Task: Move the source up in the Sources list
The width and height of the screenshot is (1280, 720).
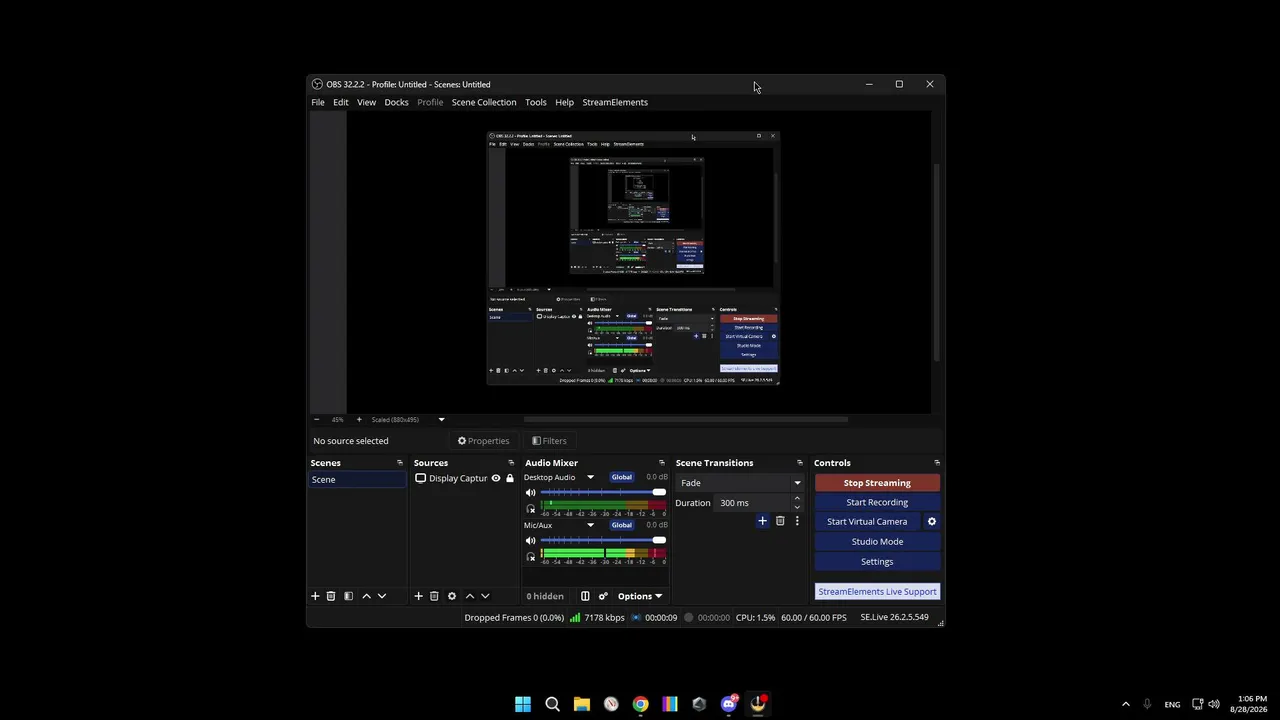Action: (470, 596)
